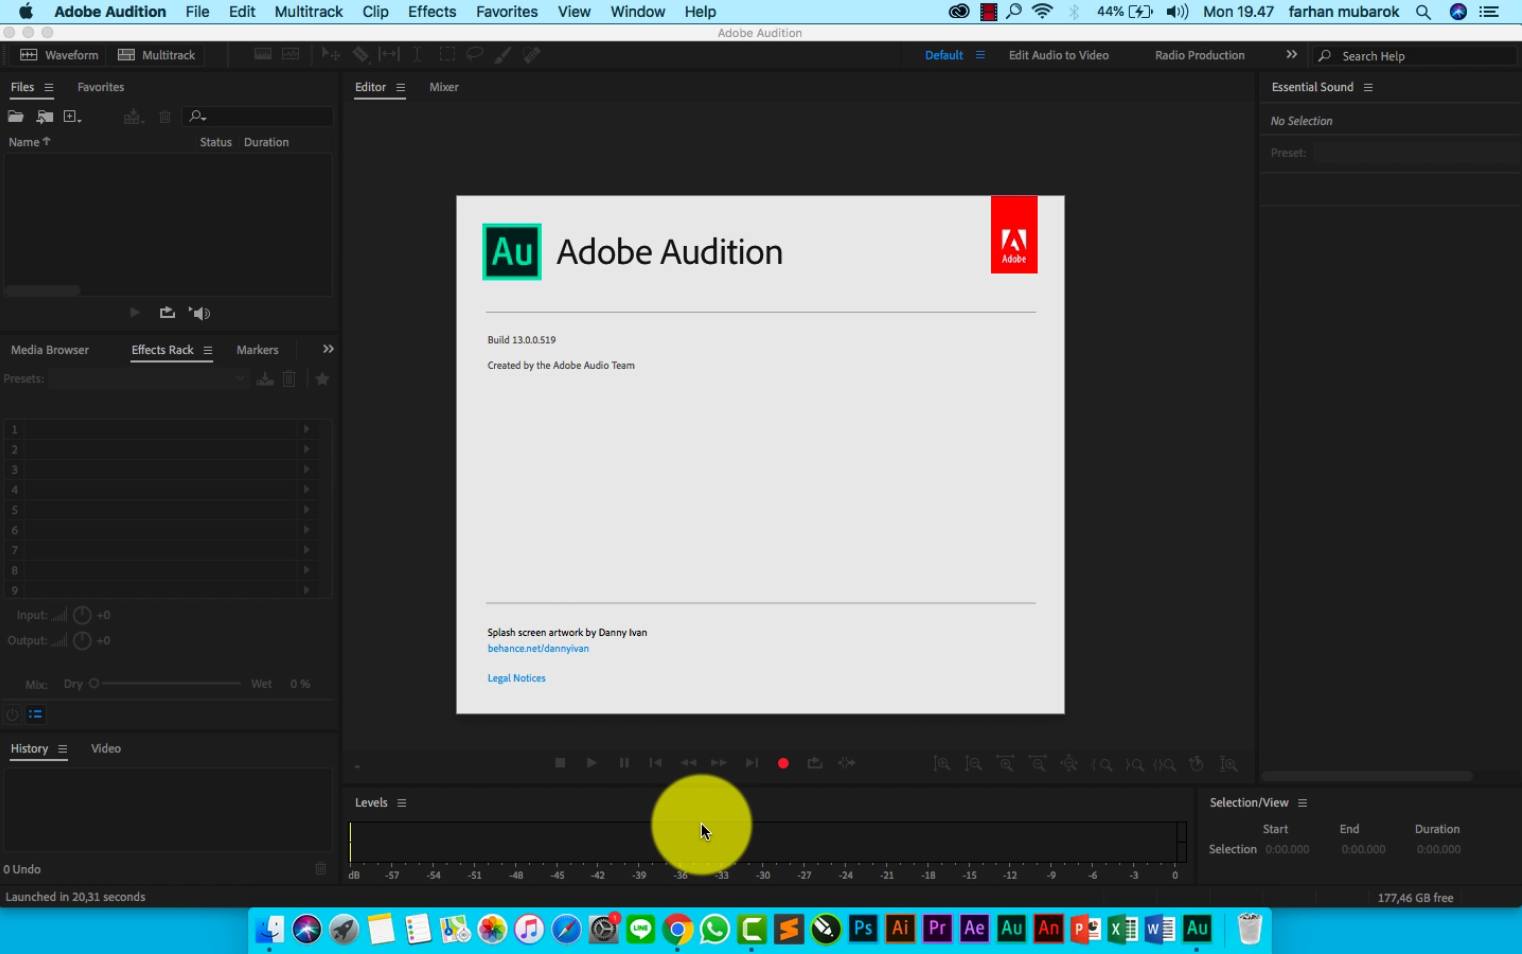Toggle the Effects Rack power button
Image resolution: width=1522 pixels, height=954 pixels.
[12, 714]
